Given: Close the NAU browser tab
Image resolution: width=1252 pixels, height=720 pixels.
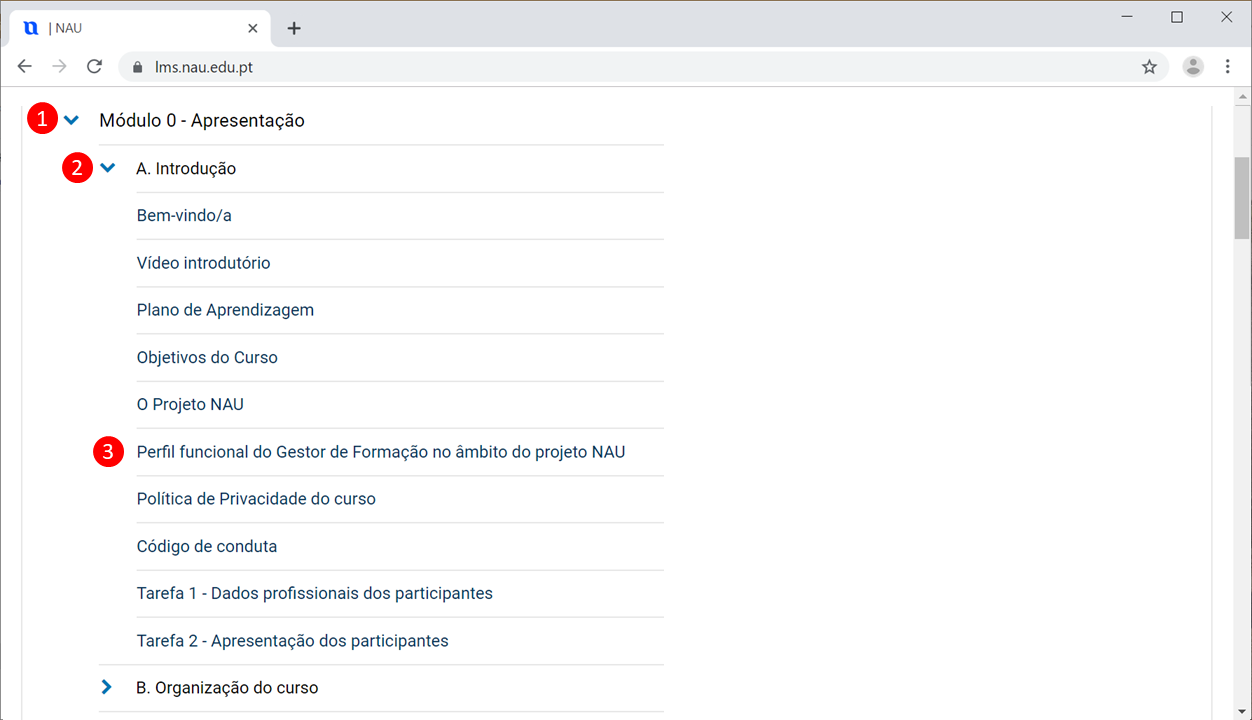Looking at the screenshot, I should click(253, 28).
